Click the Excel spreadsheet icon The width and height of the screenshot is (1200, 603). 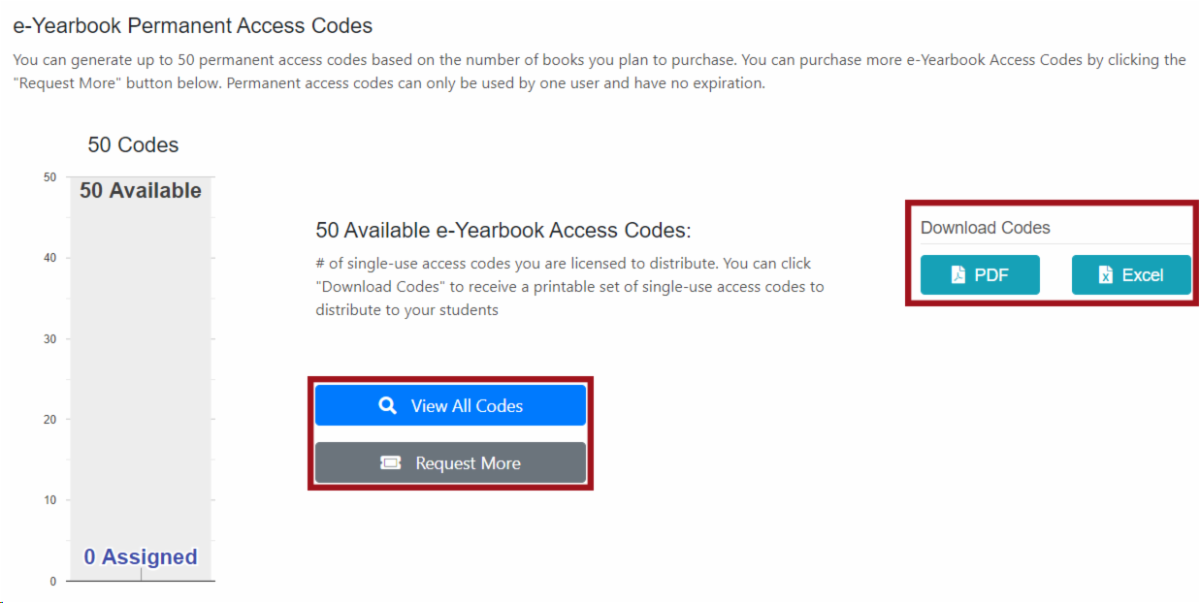[1105, 275]
